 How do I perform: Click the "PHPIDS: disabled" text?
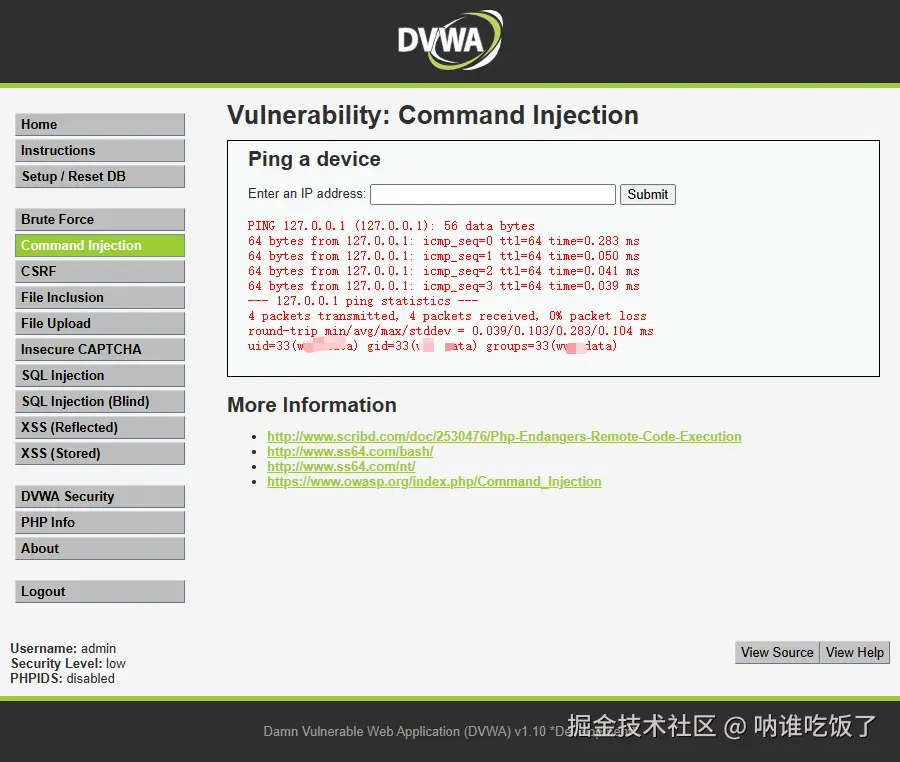click(63, 678)
